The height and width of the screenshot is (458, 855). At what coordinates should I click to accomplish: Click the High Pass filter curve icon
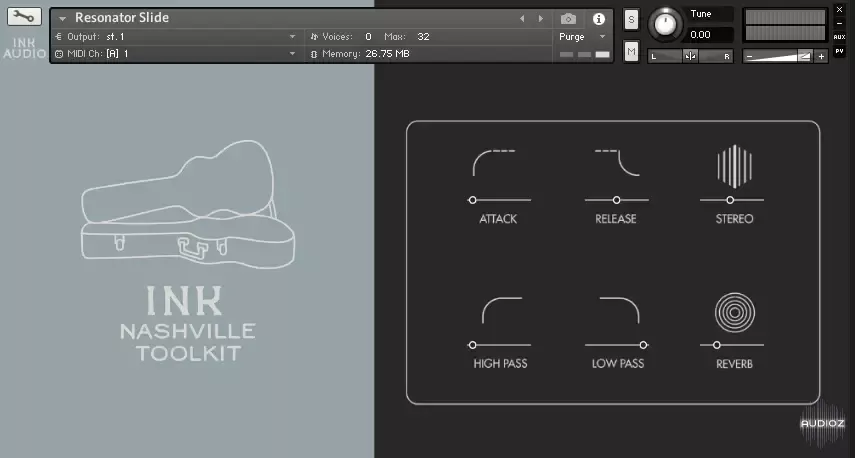point(502,310)
